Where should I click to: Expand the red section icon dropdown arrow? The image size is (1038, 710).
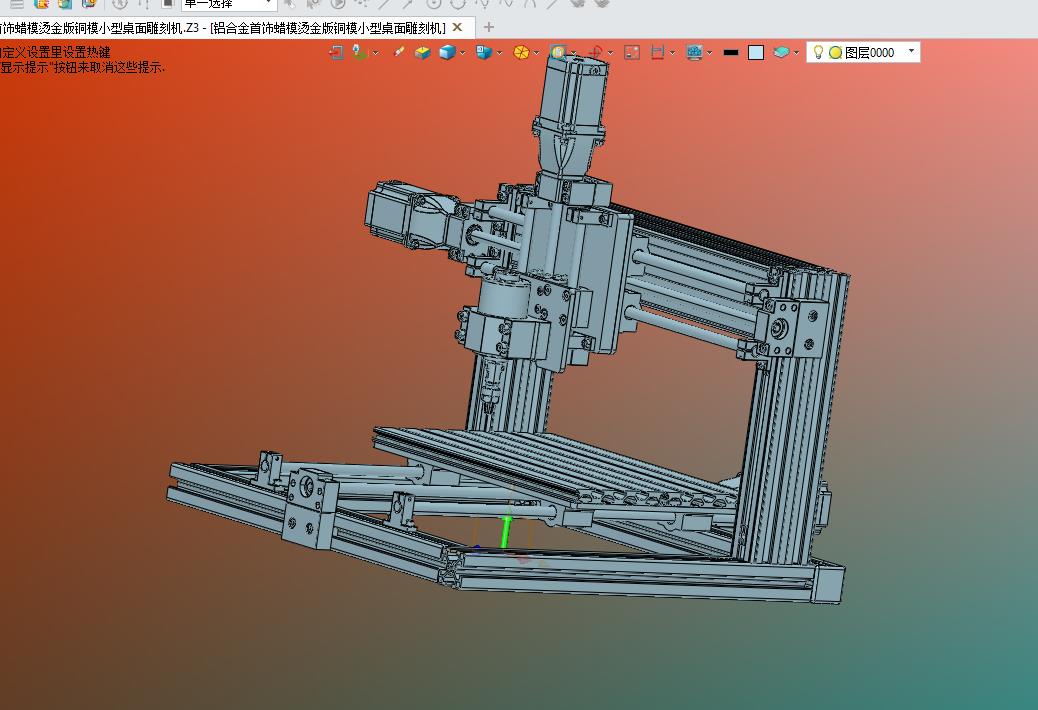(x=673, y=52)
